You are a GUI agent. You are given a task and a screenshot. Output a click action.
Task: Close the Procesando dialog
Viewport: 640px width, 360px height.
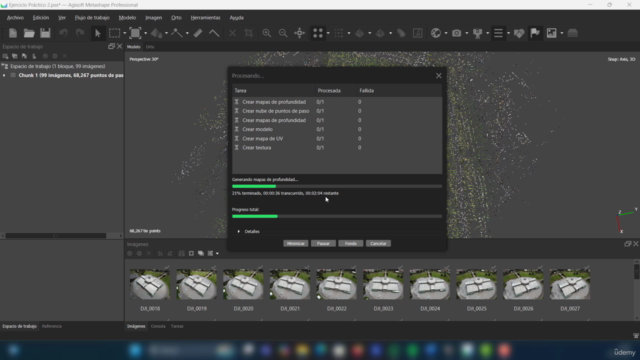pos(438,76)
